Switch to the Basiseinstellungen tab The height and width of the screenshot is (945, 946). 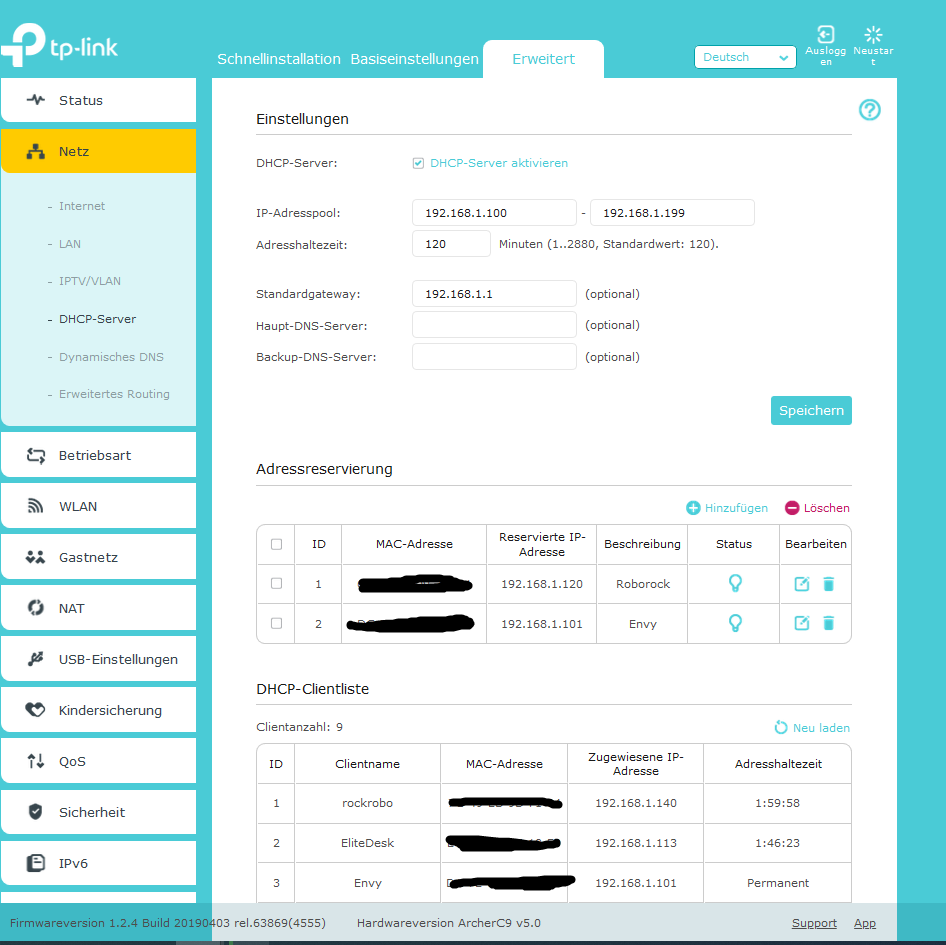tap(414, 59)
